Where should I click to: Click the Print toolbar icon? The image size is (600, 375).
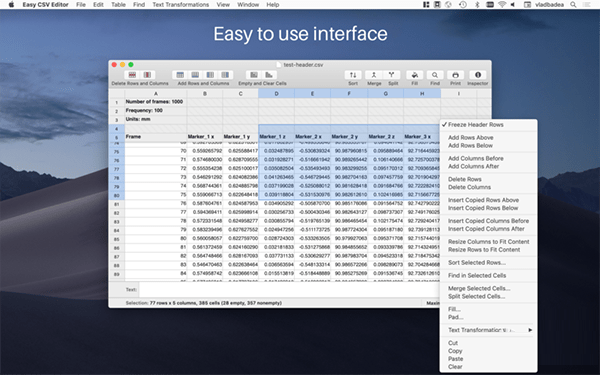coord(455,75)
